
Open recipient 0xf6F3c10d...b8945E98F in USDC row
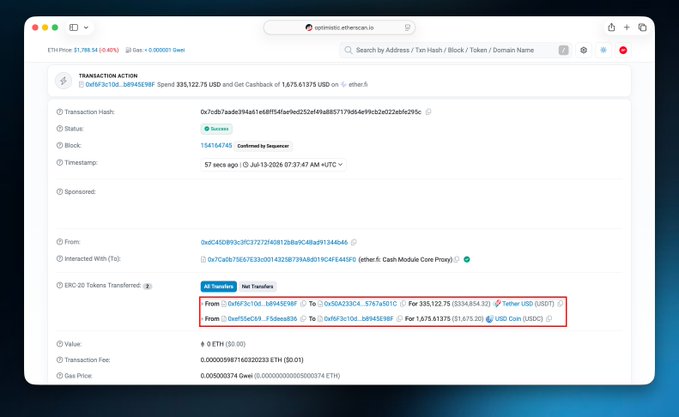pos(359,319)
